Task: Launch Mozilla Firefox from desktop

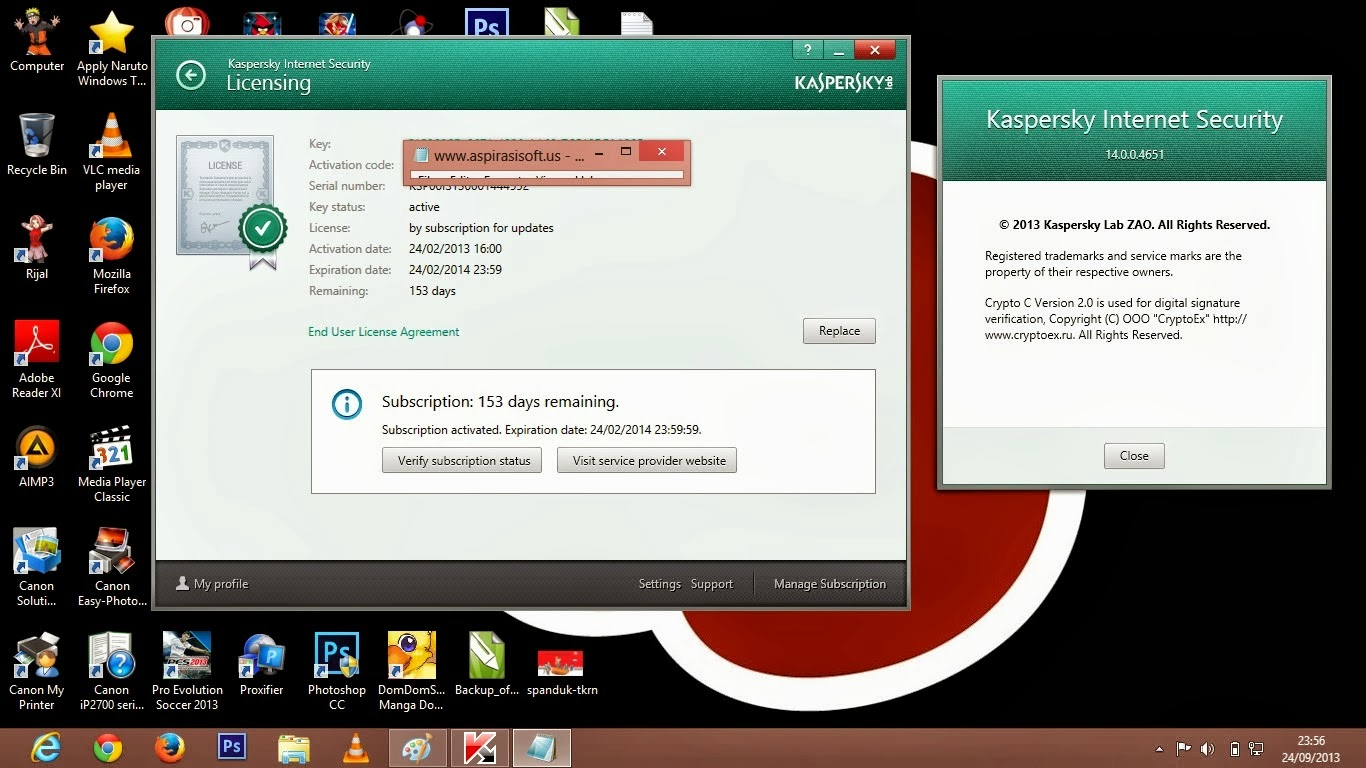Action: tap(112, 256)
